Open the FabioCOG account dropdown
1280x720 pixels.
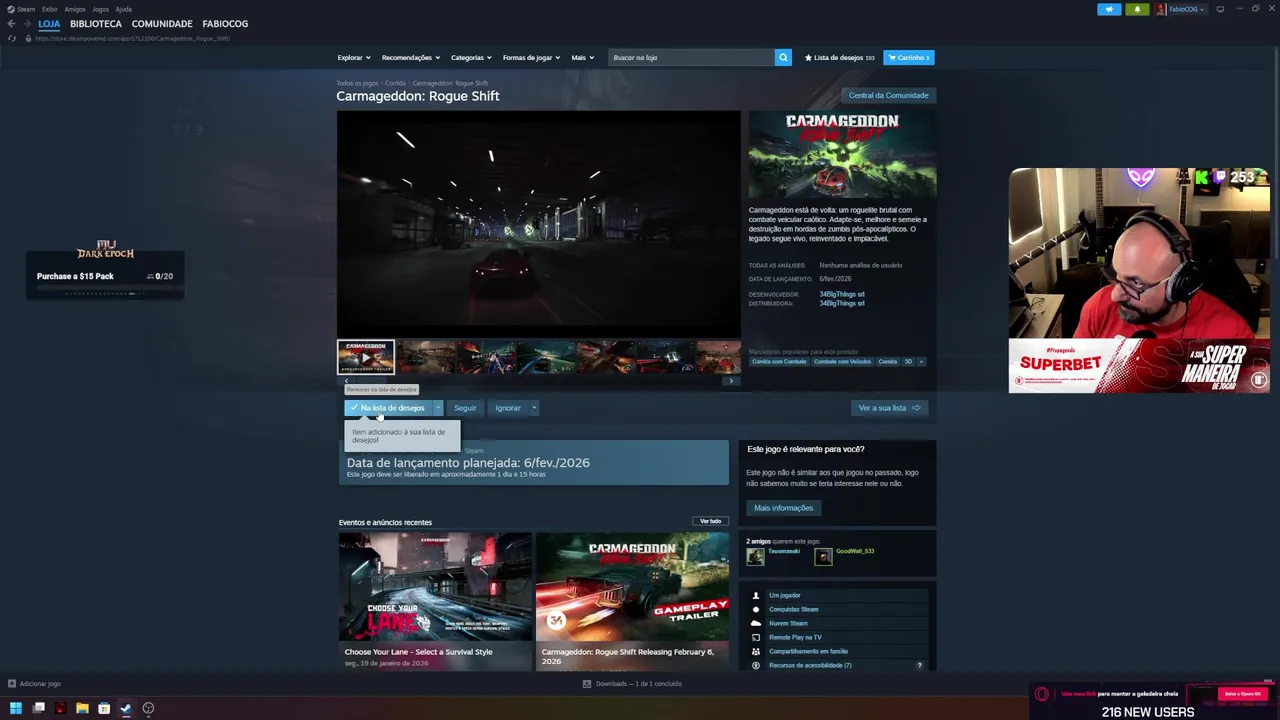coord(1187,9)
